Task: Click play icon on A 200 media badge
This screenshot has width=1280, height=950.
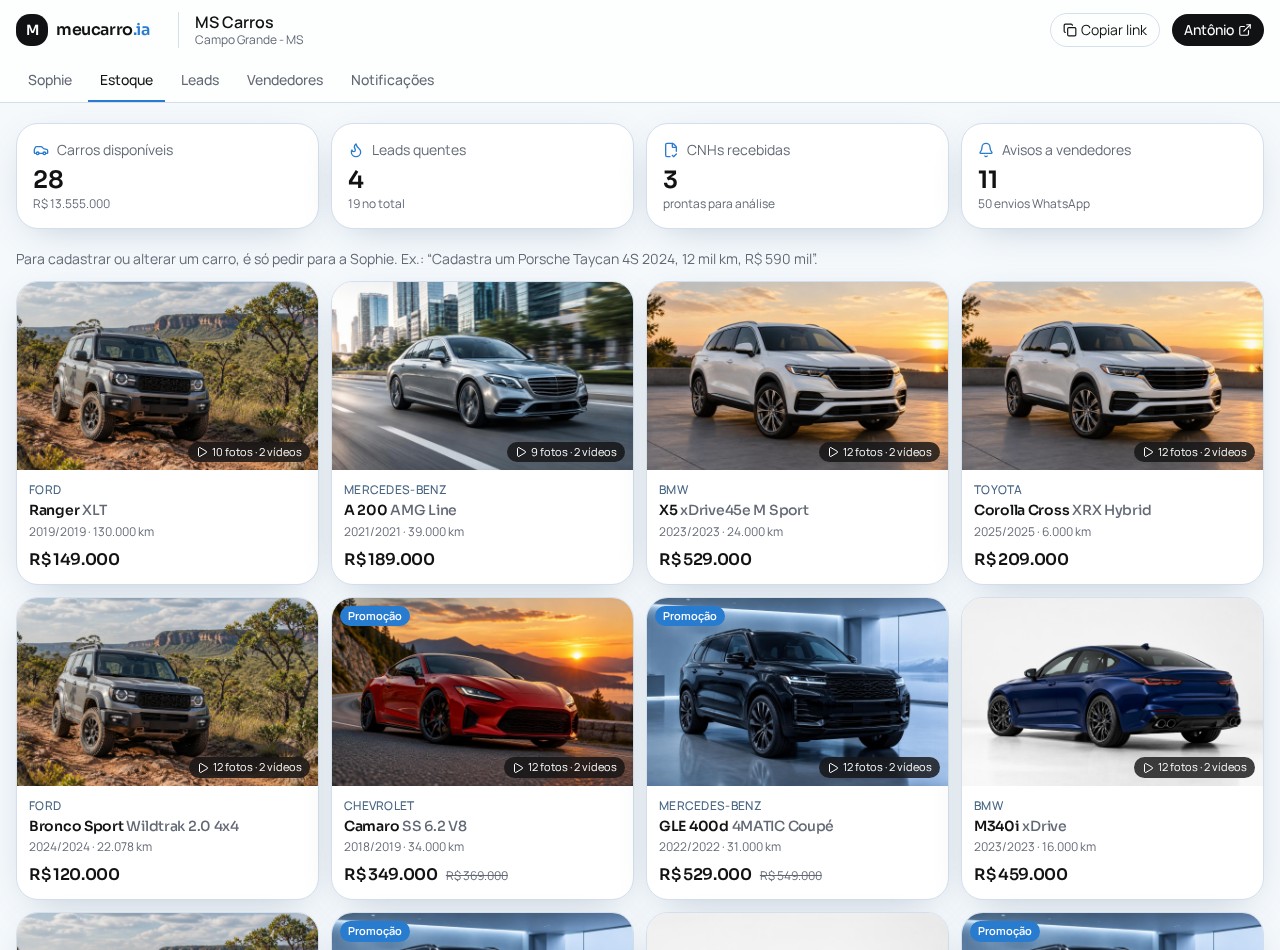Action: pos(521,452)
